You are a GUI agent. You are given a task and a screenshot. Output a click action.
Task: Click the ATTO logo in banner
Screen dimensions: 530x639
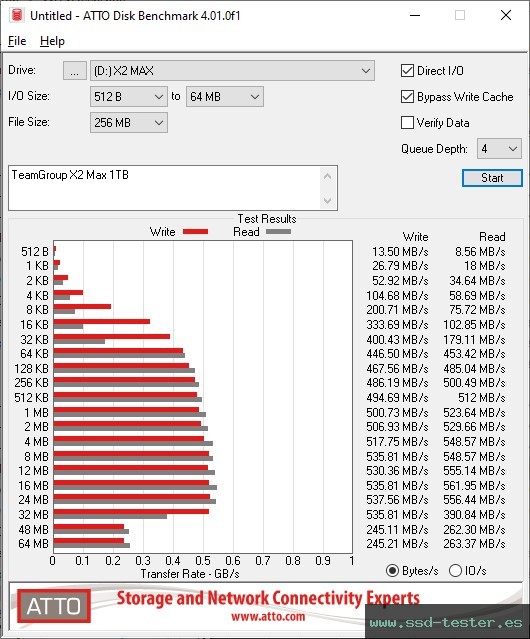click(x=54, y=606)
